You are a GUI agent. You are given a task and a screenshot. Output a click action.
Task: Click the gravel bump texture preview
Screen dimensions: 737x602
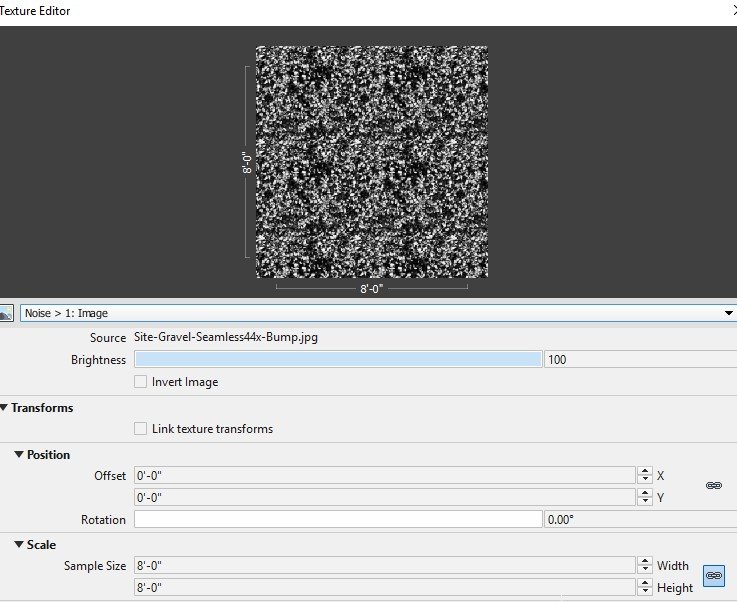372,161
